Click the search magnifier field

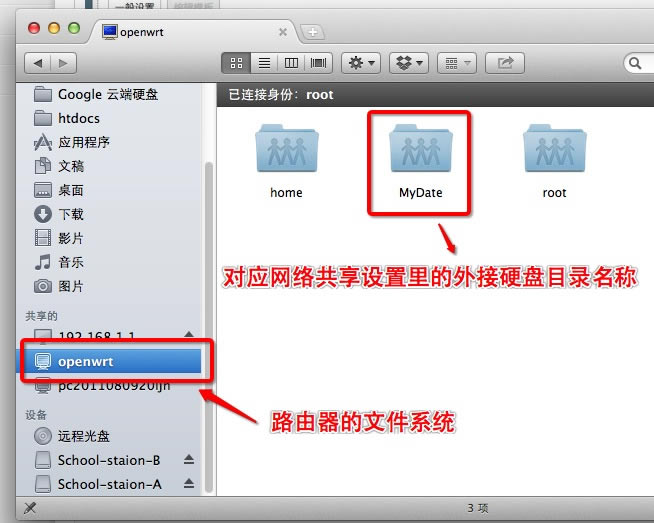pos(638,63)
